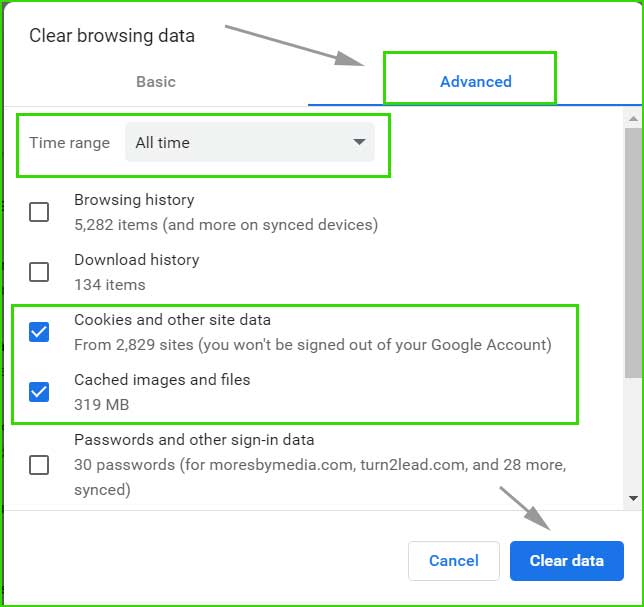Click the scrollbar down arrow

tap(633, 499)
